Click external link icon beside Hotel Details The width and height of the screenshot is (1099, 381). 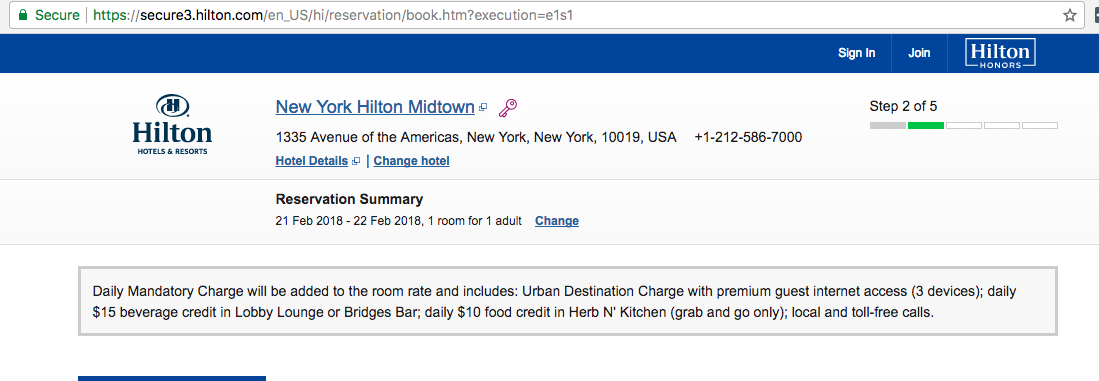pyautogui.click(x=356, y=161)
